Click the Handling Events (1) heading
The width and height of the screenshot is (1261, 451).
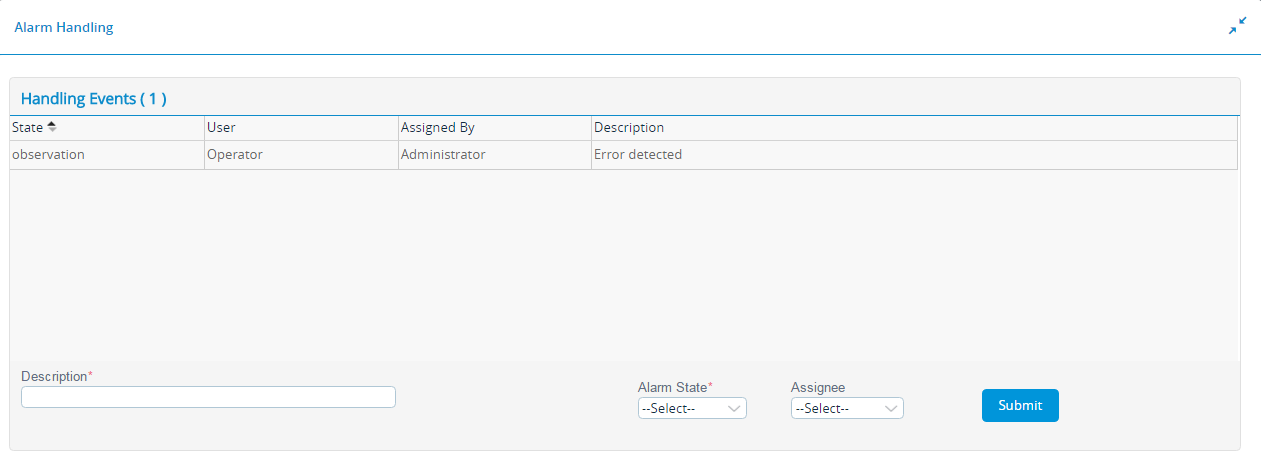pyautogui.click(x=93, y=99)
